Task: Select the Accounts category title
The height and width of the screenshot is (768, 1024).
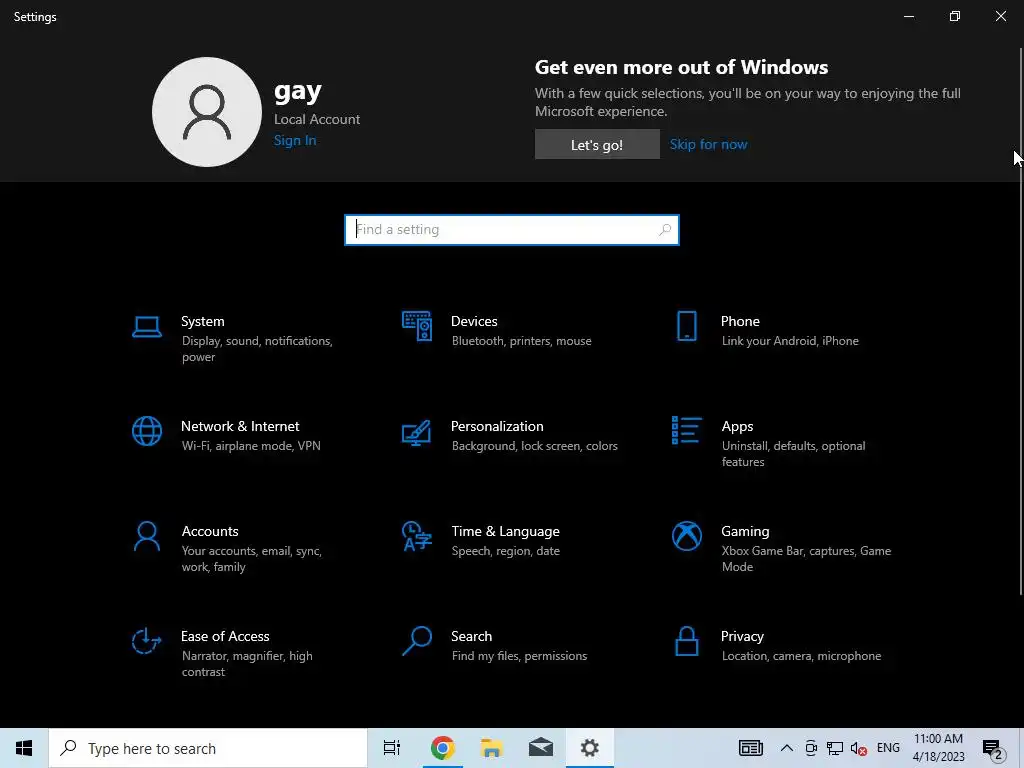Action: coord(210,532)
